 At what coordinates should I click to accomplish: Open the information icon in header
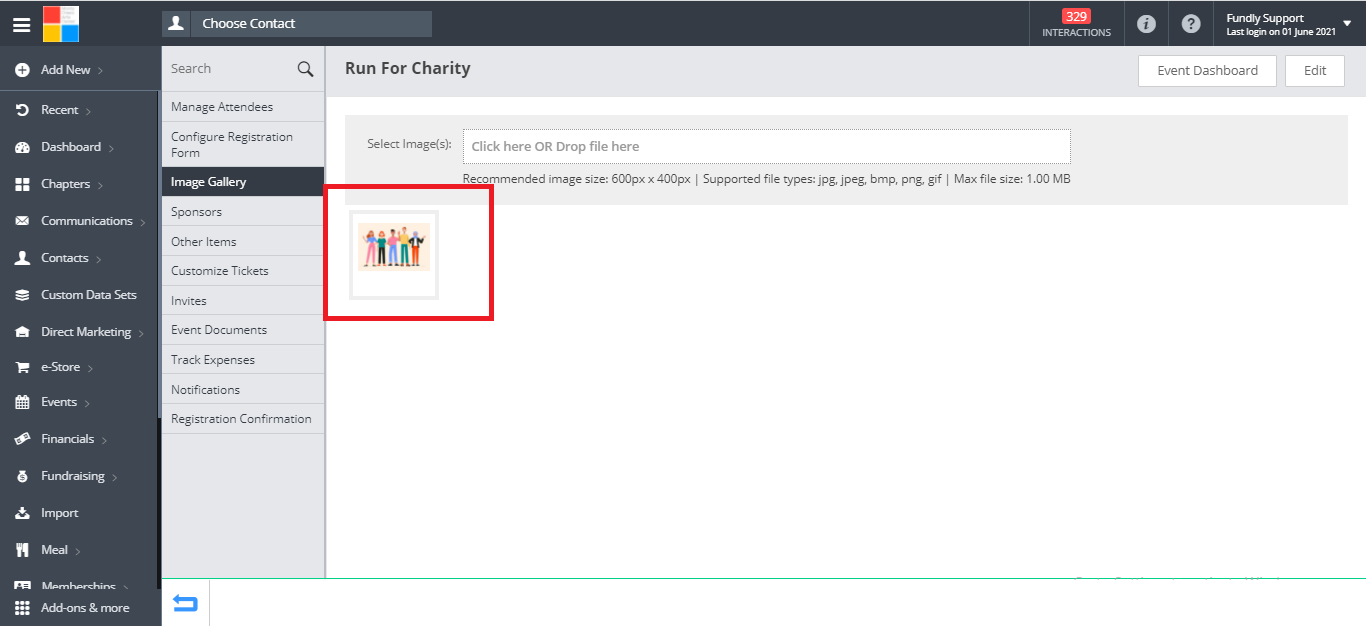click(x=1147, y=23)
